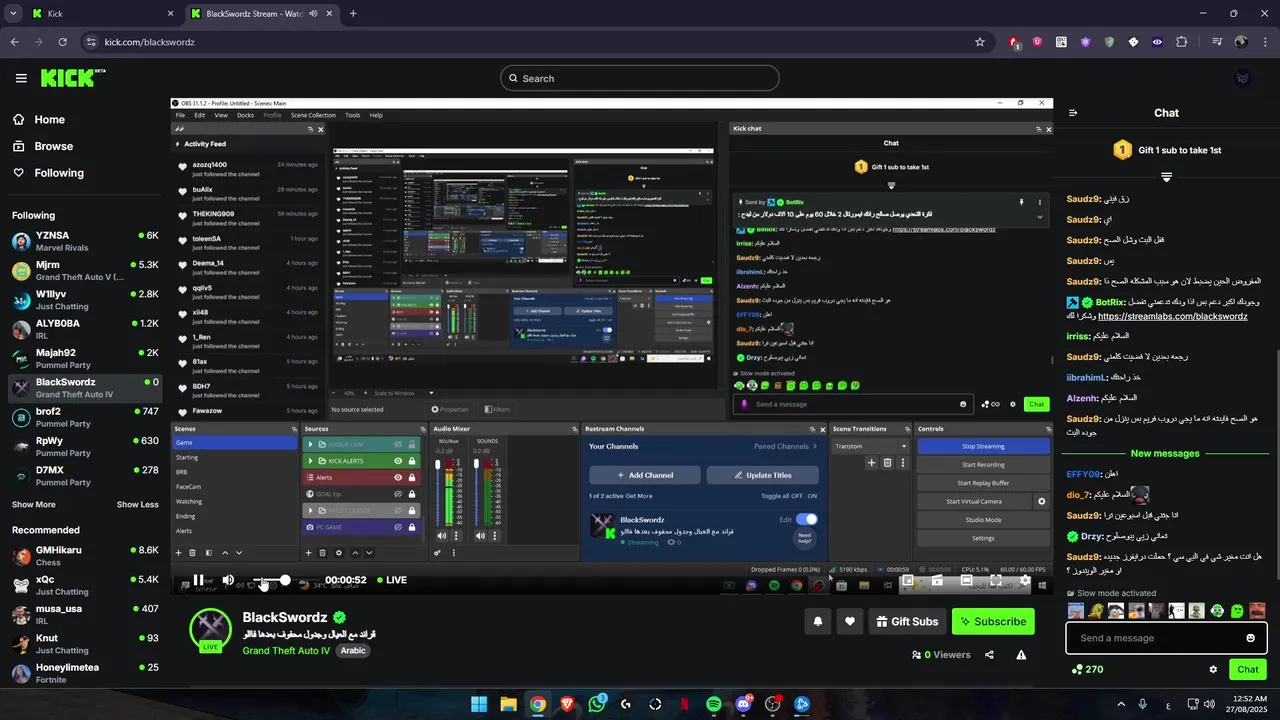
Task: Open streamlabs.com/blackswordz link in chat
Action: tap(1172, 316)
